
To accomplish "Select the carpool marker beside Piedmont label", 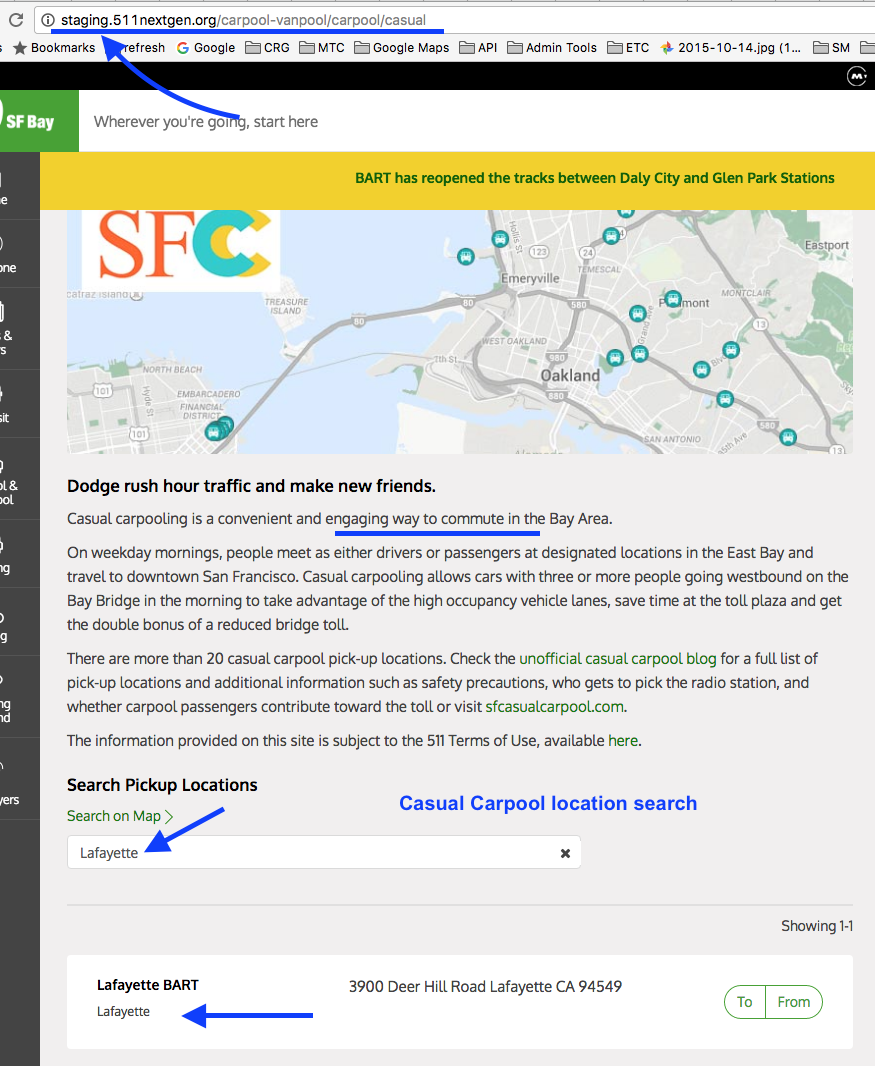I will coord(673,298).
